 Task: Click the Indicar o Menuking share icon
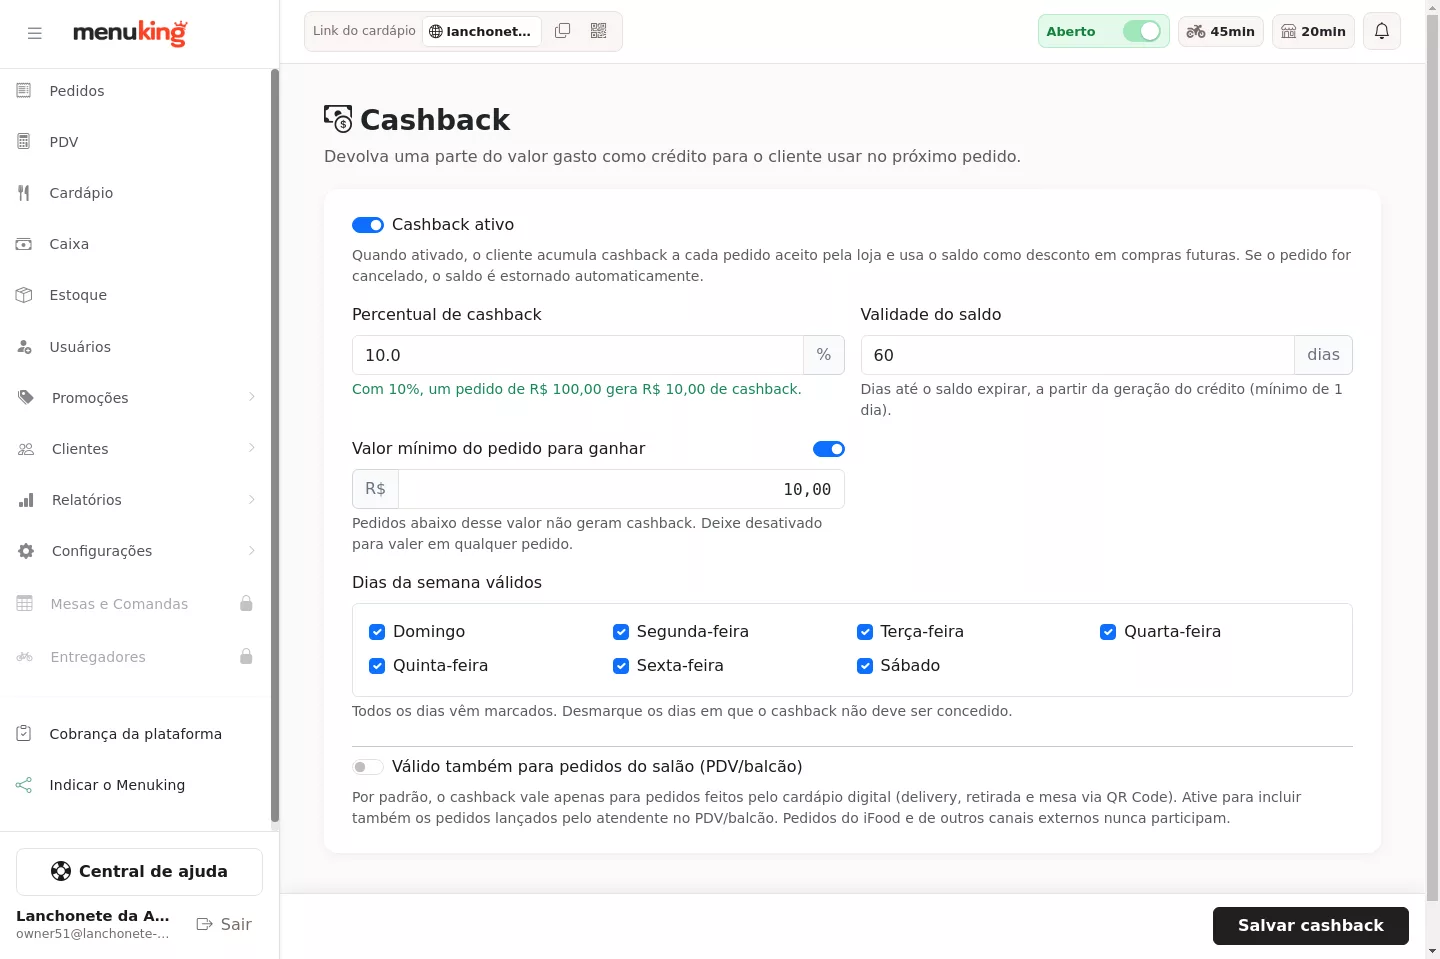[24, 785]
